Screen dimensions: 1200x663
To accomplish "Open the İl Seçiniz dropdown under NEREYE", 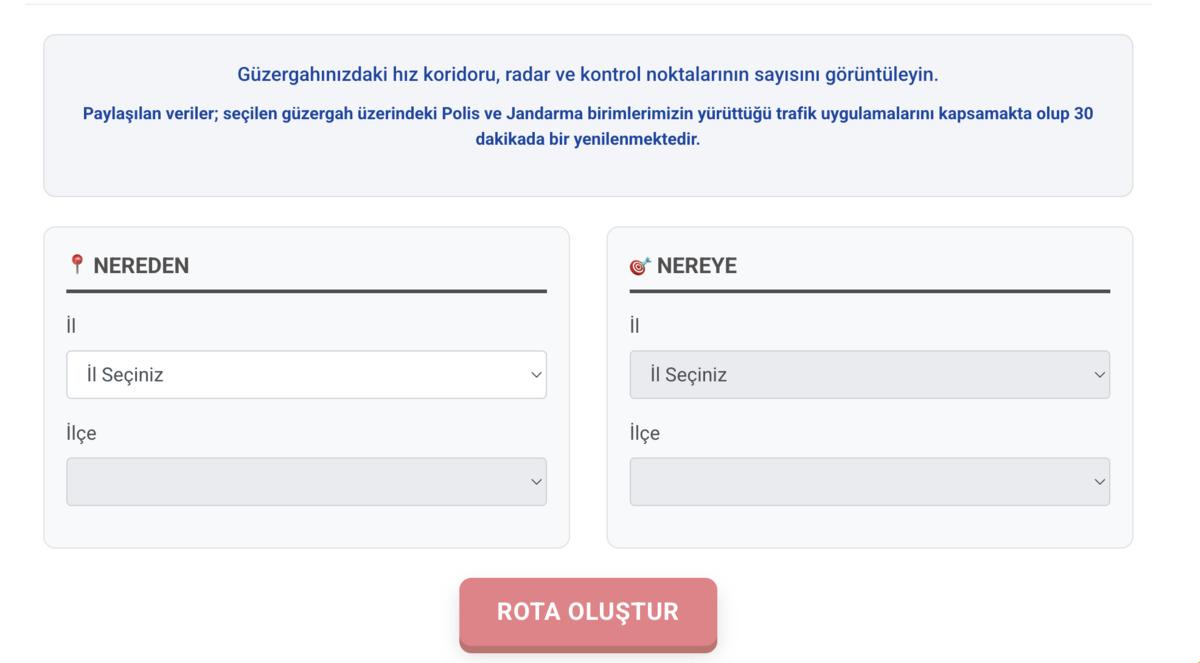I will pos(869,374).
